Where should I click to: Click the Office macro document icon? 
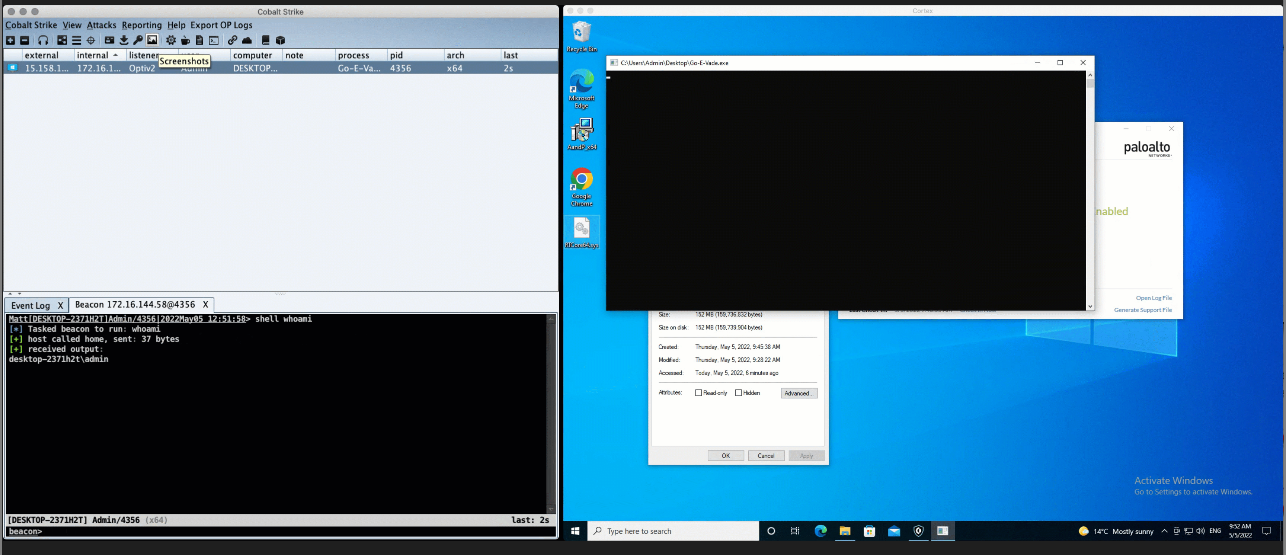pyautogui.click(x=199, y=40)
